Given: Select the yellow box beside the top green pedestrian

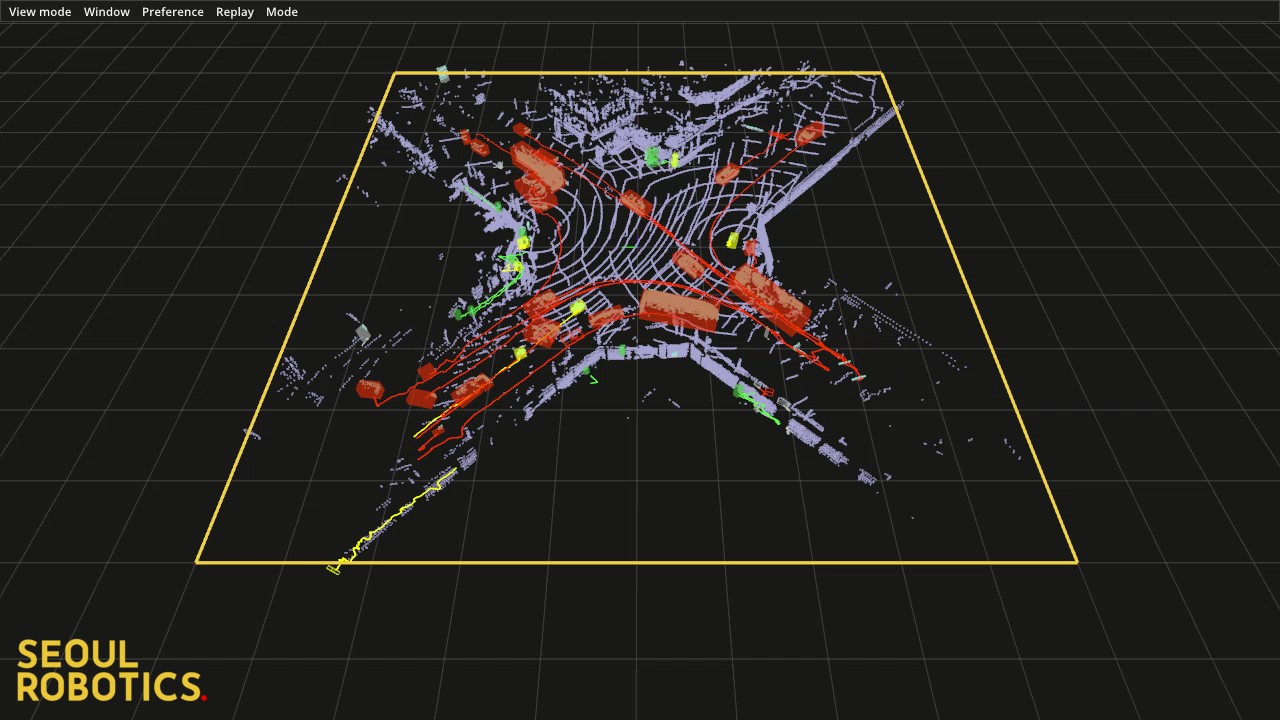Looking at the screenshot, I should pyautogui.click(x=674, y=159).
